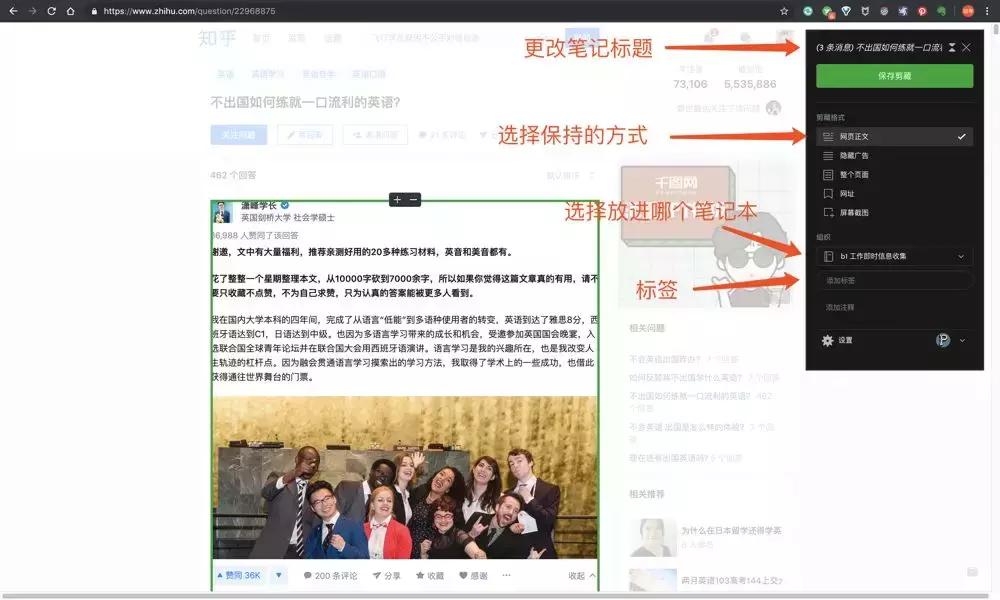The height and width of the screenshot is (600, 1000).
Task: Open the notebook selector showing b1 工作即时信息收集
Action: (895, 254)
